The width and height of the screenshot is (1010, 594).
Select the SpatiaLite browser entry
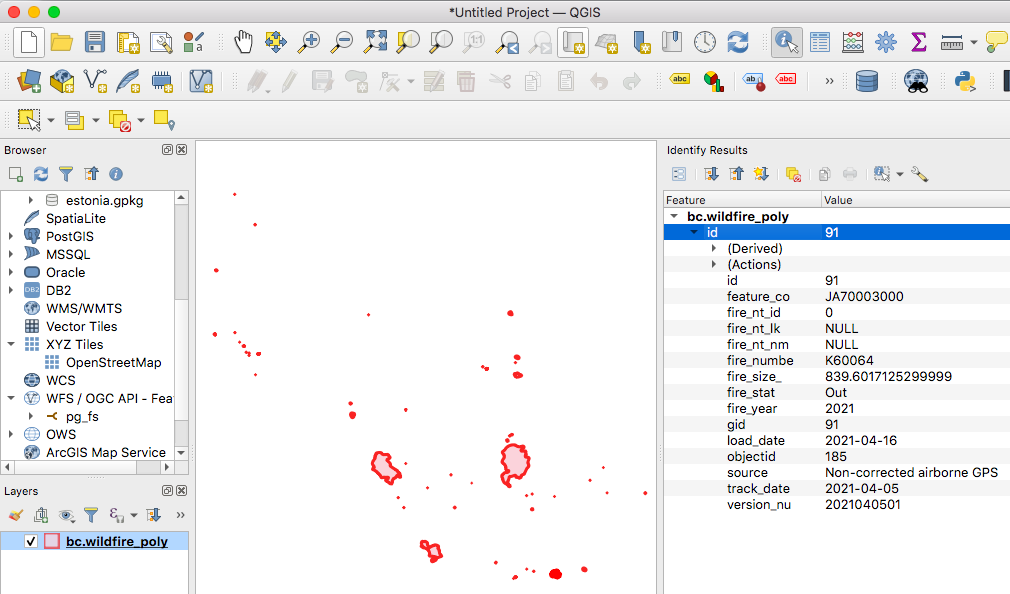coord(75,218)
